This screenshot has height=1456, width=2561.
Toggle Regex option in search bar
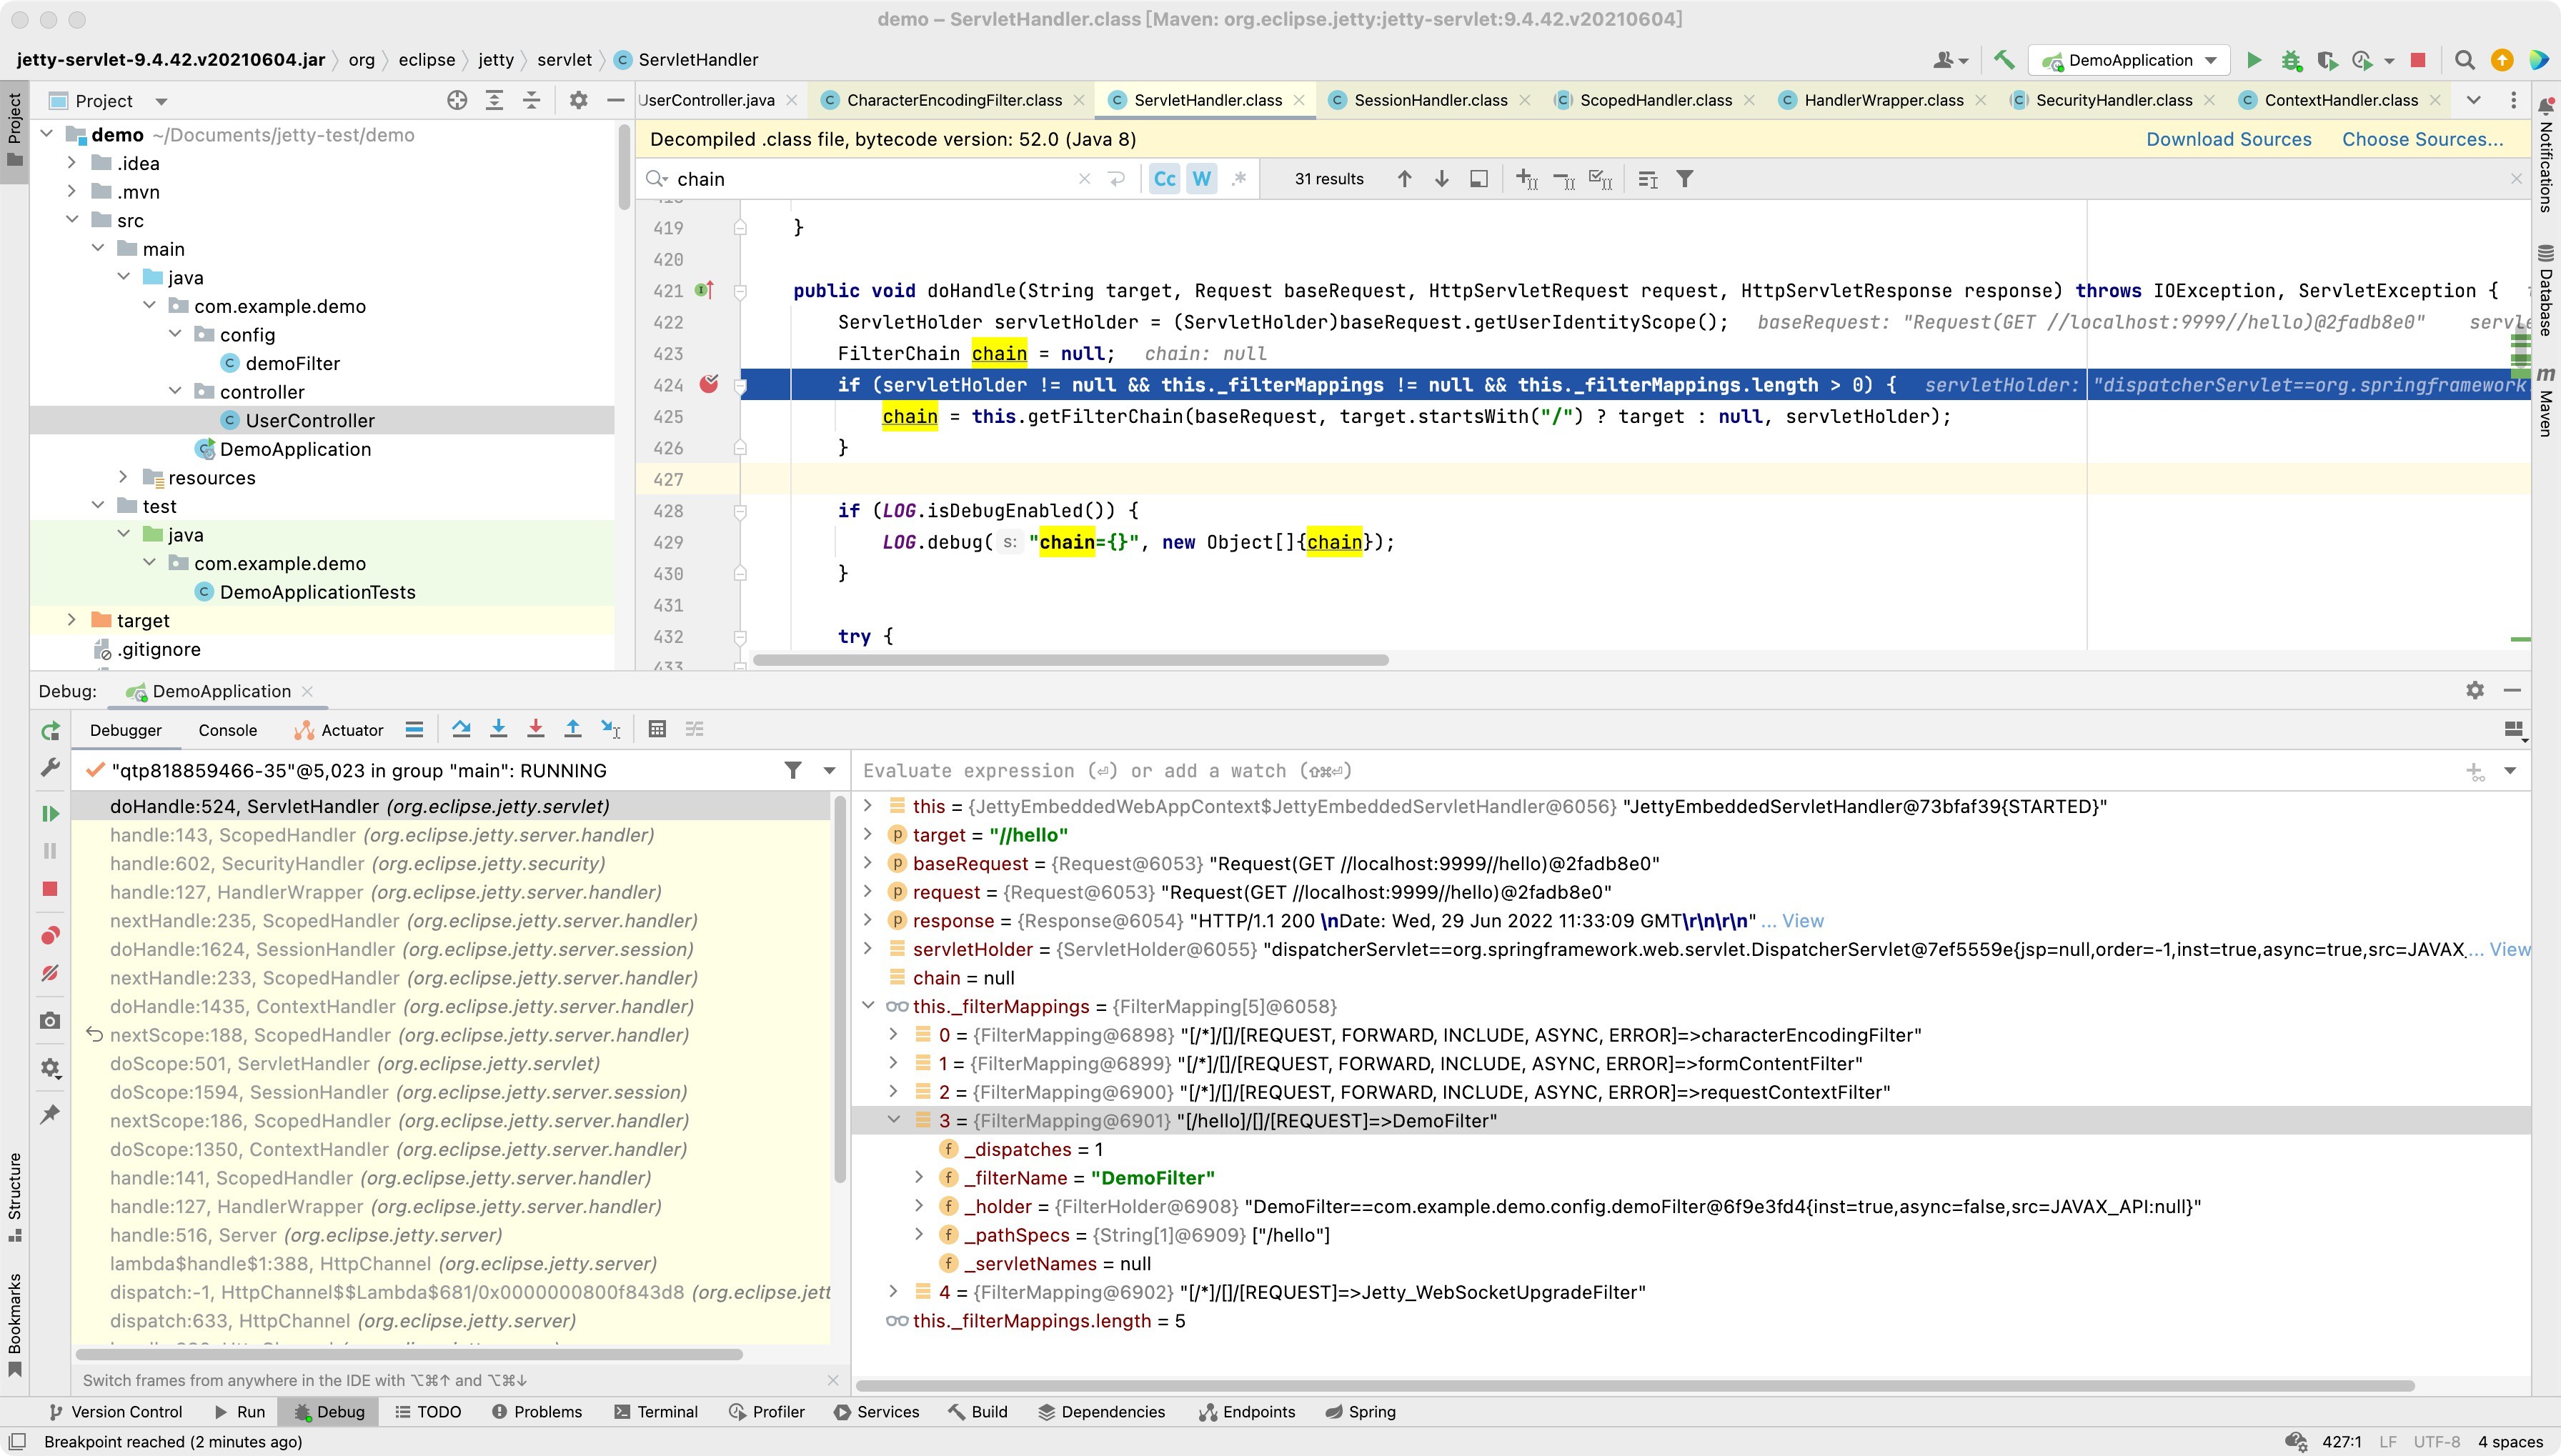pyautogui.click(x=1239, y=179)
